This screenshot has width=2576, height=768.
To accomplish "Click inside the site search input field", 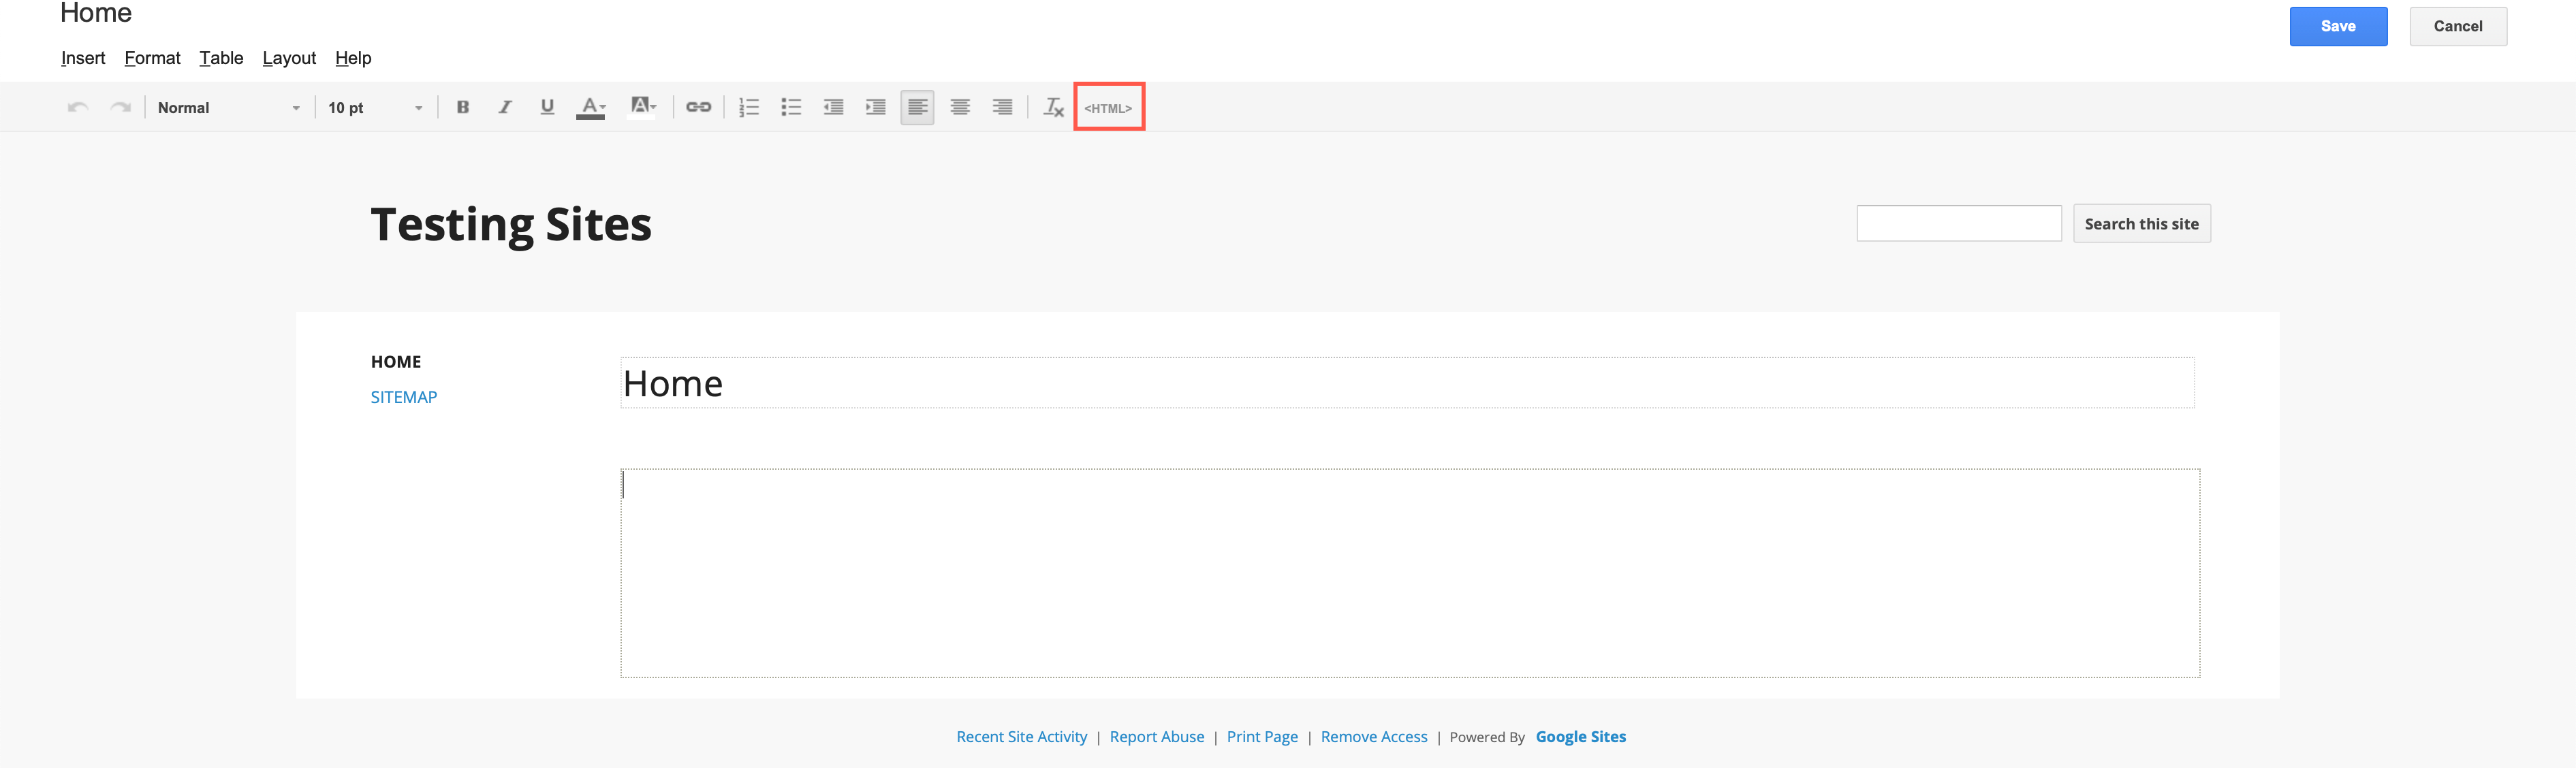I will pos(1958,222).
